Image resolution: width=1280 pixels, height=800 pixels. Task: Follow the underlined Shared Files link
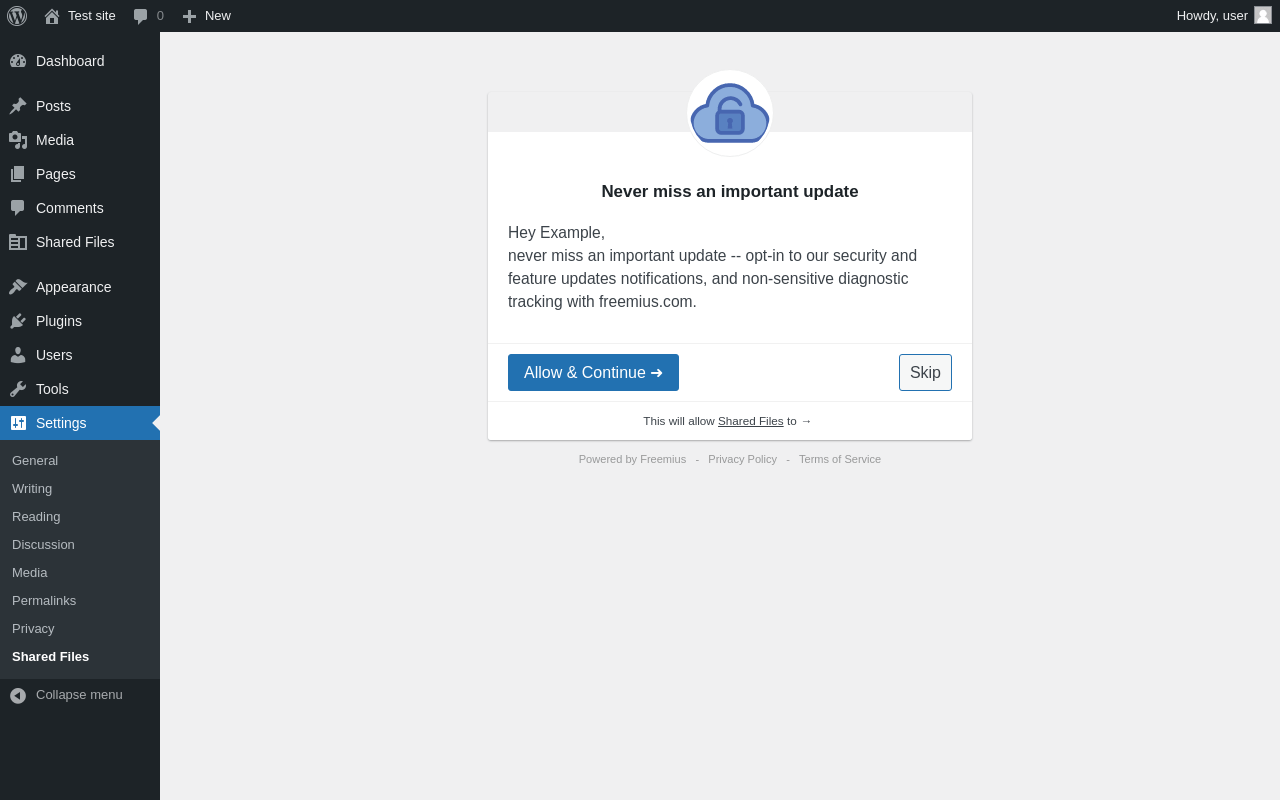(x=750, y=421)
